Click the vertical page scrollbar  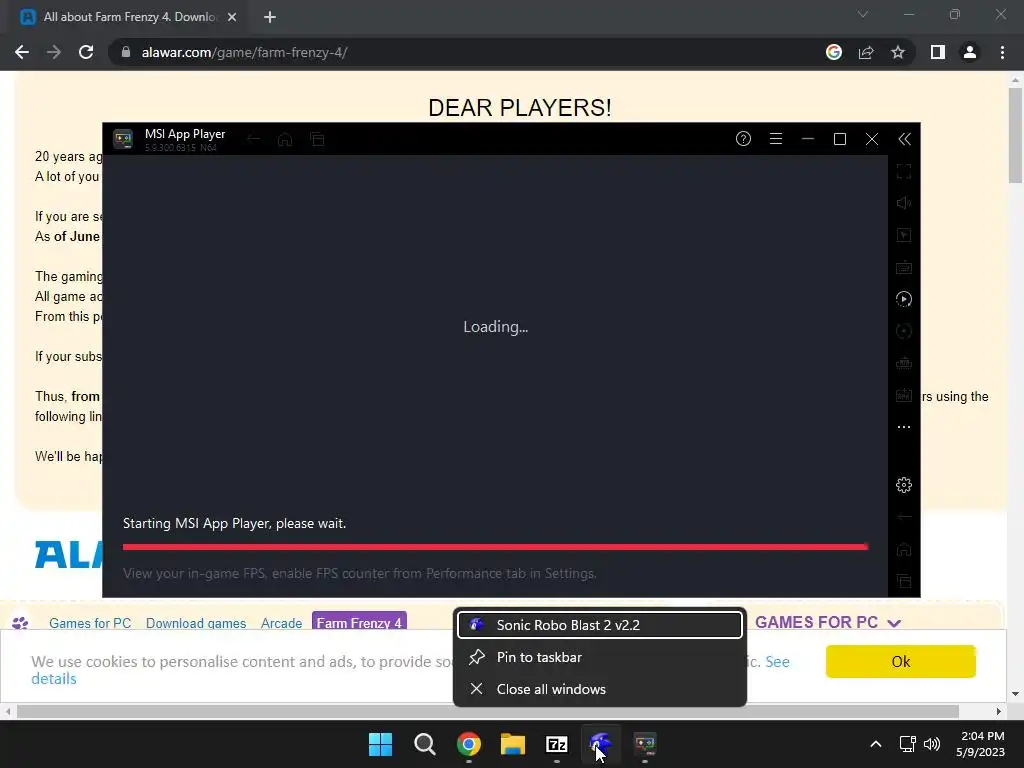pyautogui.click(x=1016, y=135)
